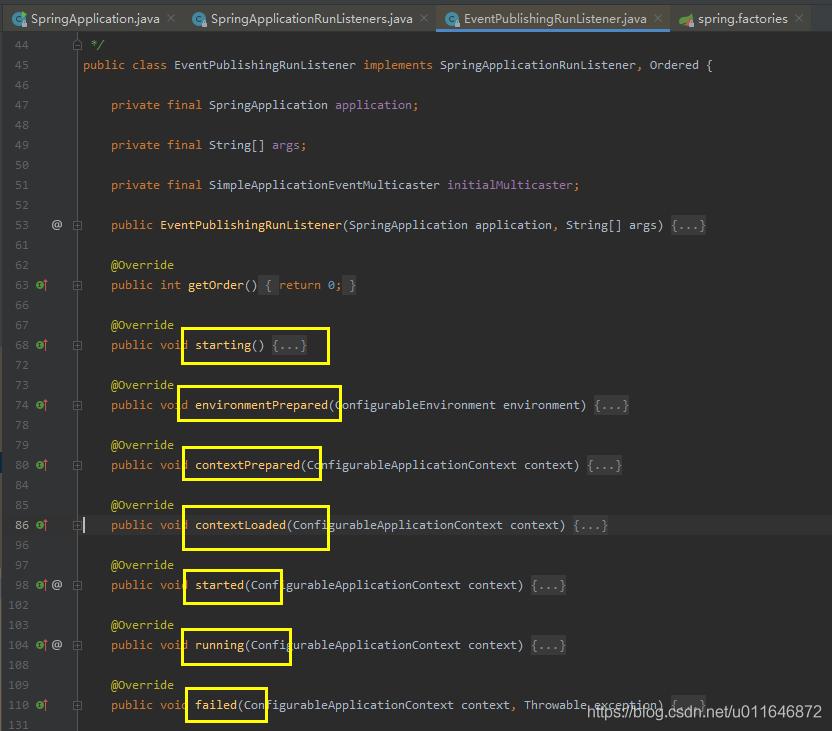Screen dimensions: 832x731
Task: Click the @ gutter icon on line 53
Action: [57, 225]
